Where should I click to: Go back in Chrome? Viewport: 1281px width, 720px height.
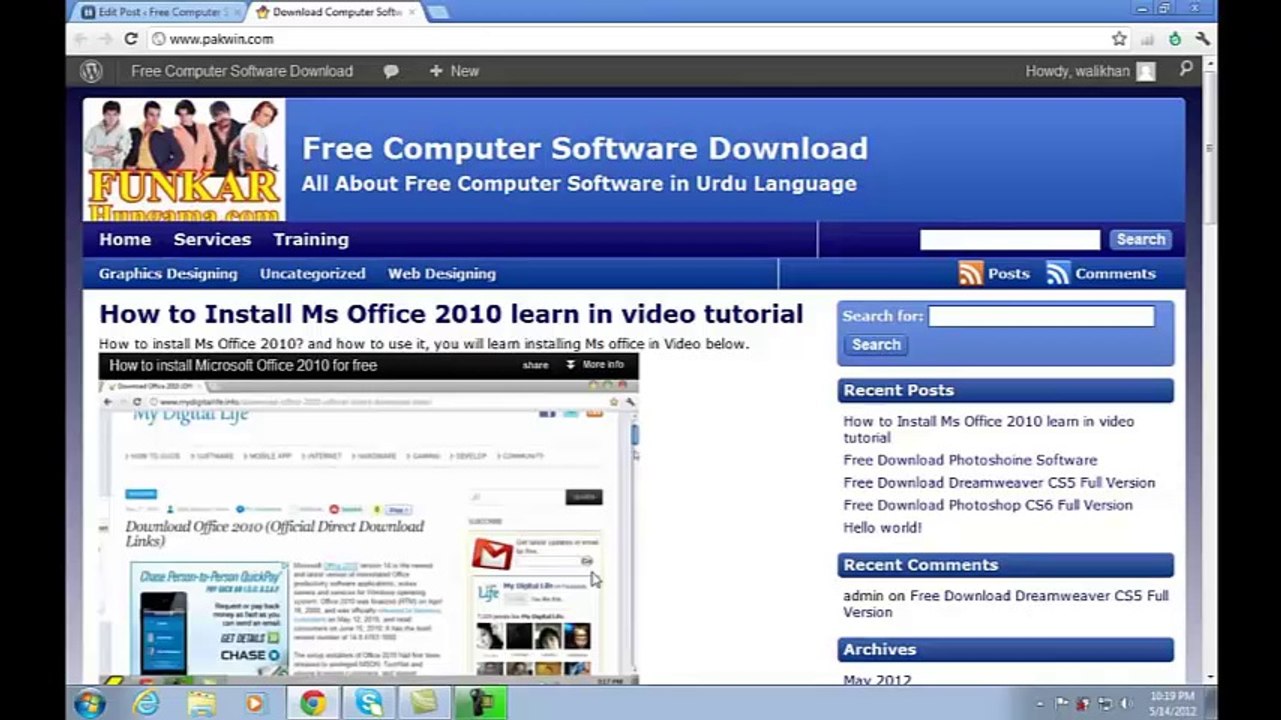pos(80,39)
